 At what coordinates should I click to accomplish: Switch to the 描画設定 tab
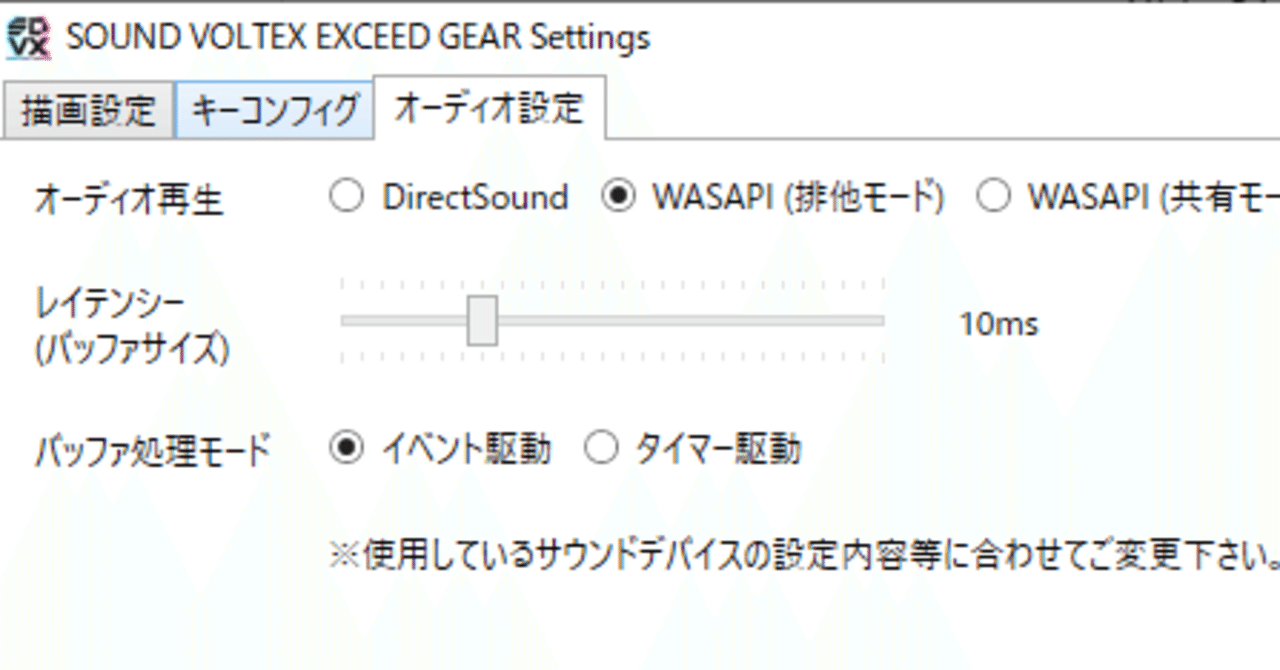point(88,110)
